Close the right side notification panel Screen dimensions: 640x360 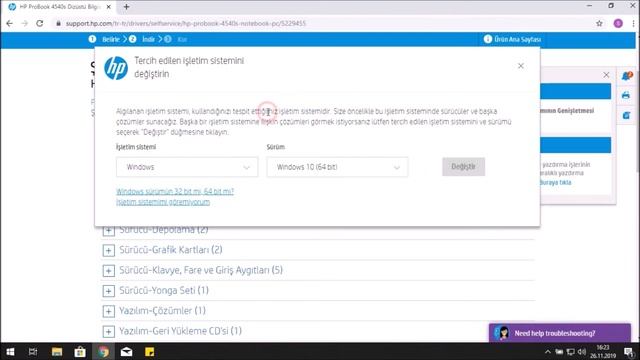606,75
